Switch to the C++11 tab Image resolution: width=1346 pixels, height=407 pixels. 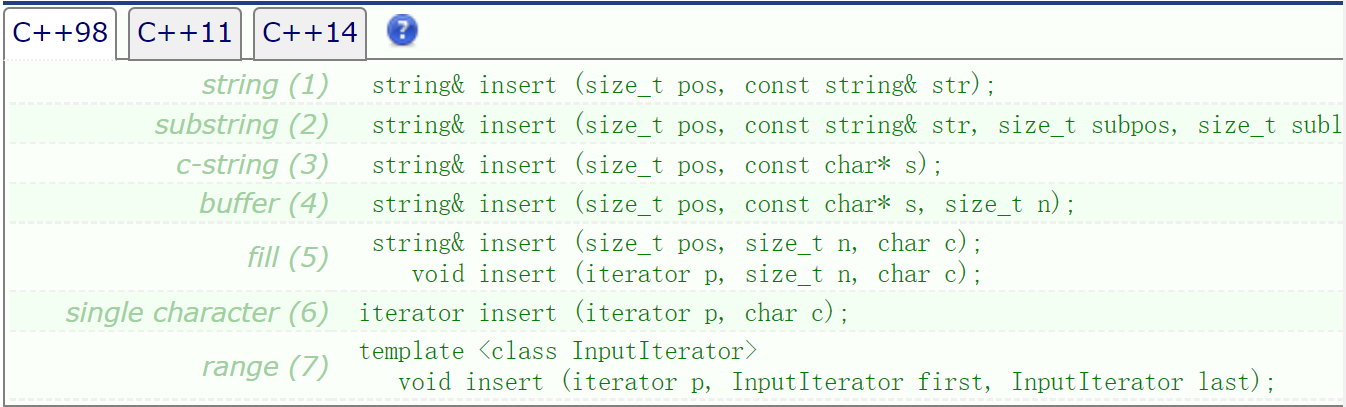185,33
